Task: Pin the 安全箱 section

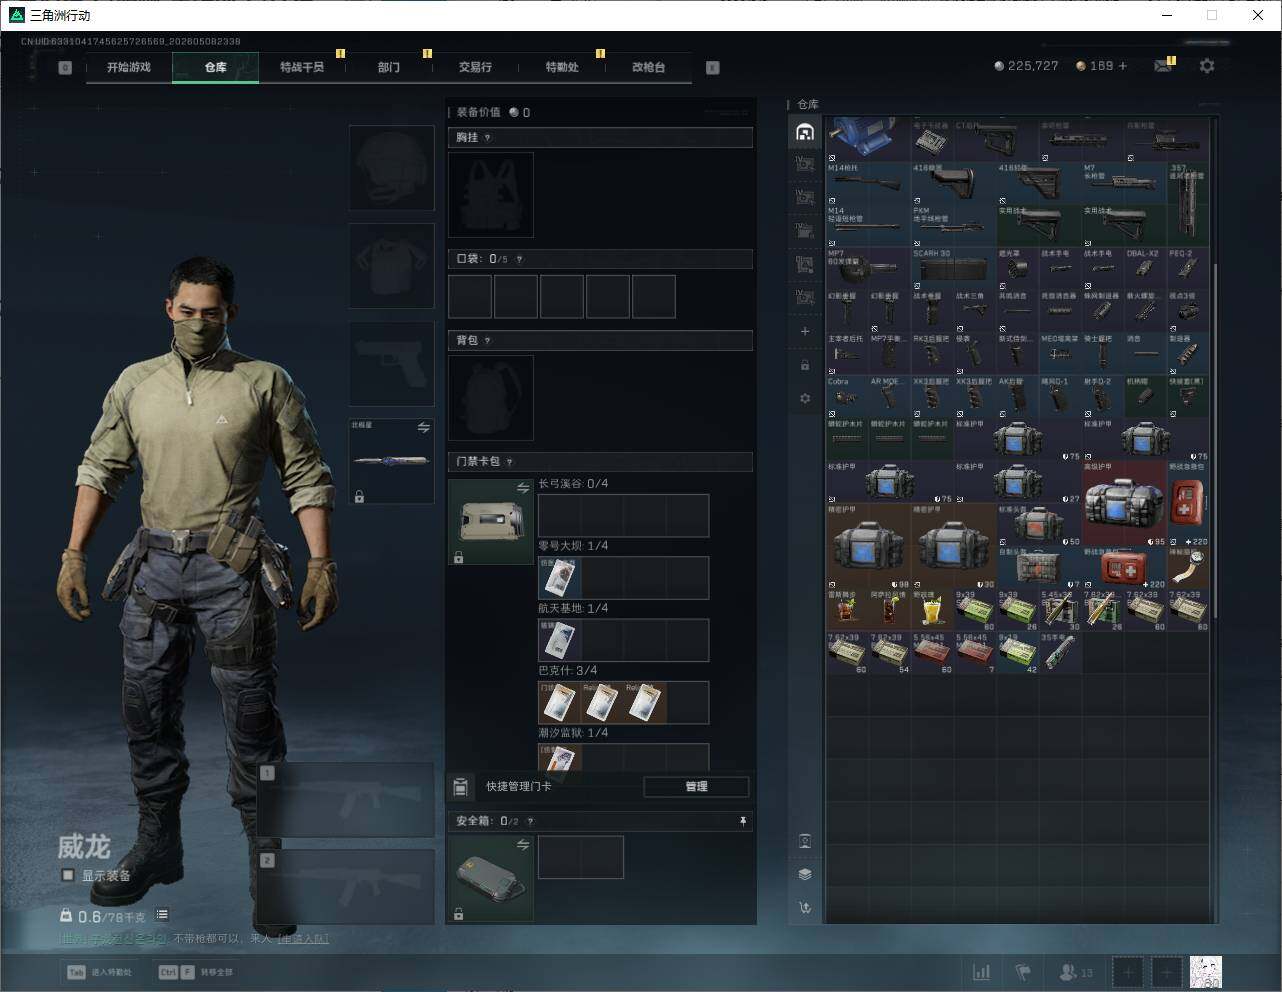Action: (743, 821)
